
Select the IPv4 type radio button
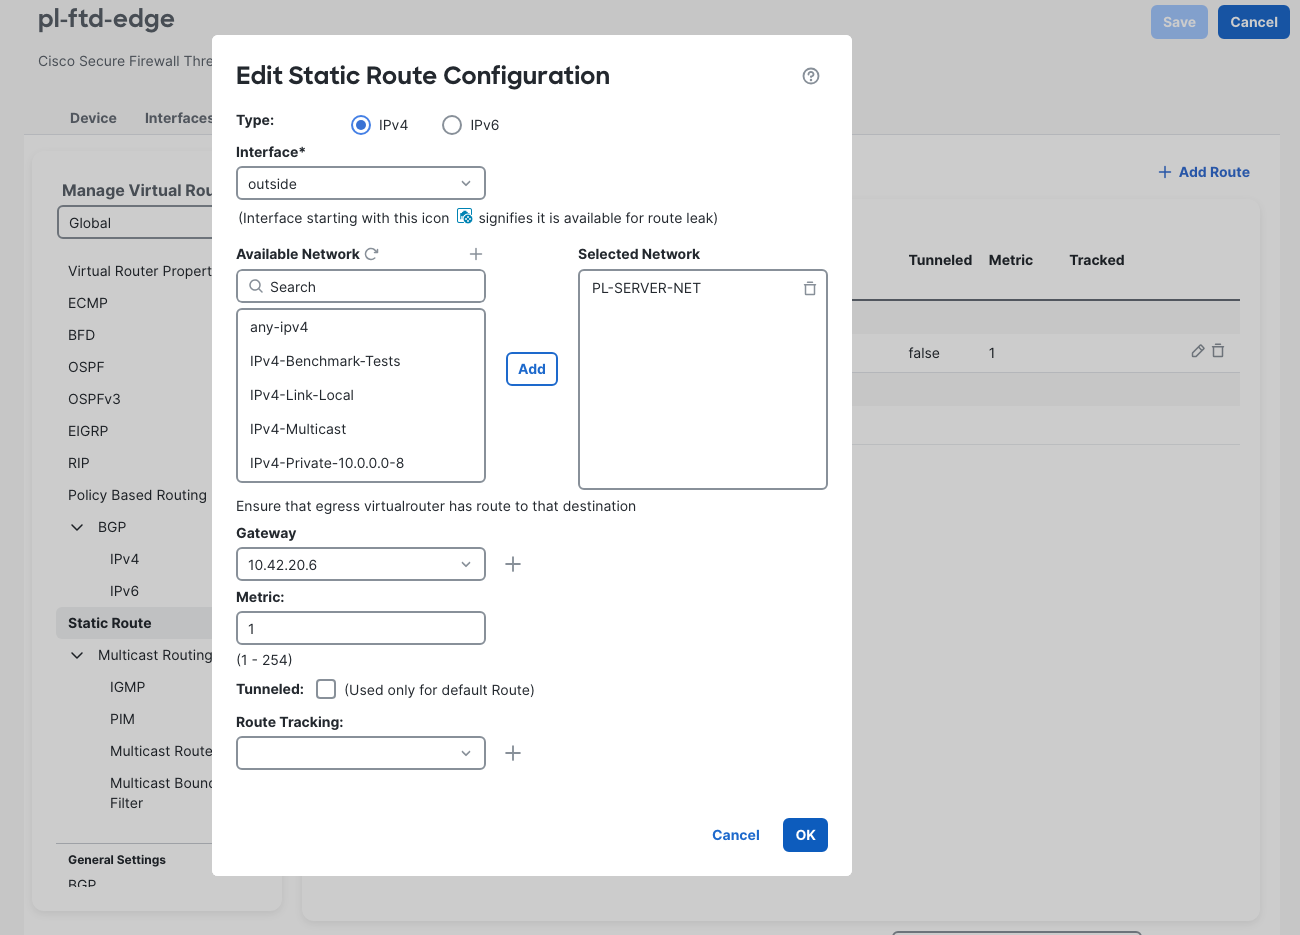pyautogui.click(x=361, y=125)
